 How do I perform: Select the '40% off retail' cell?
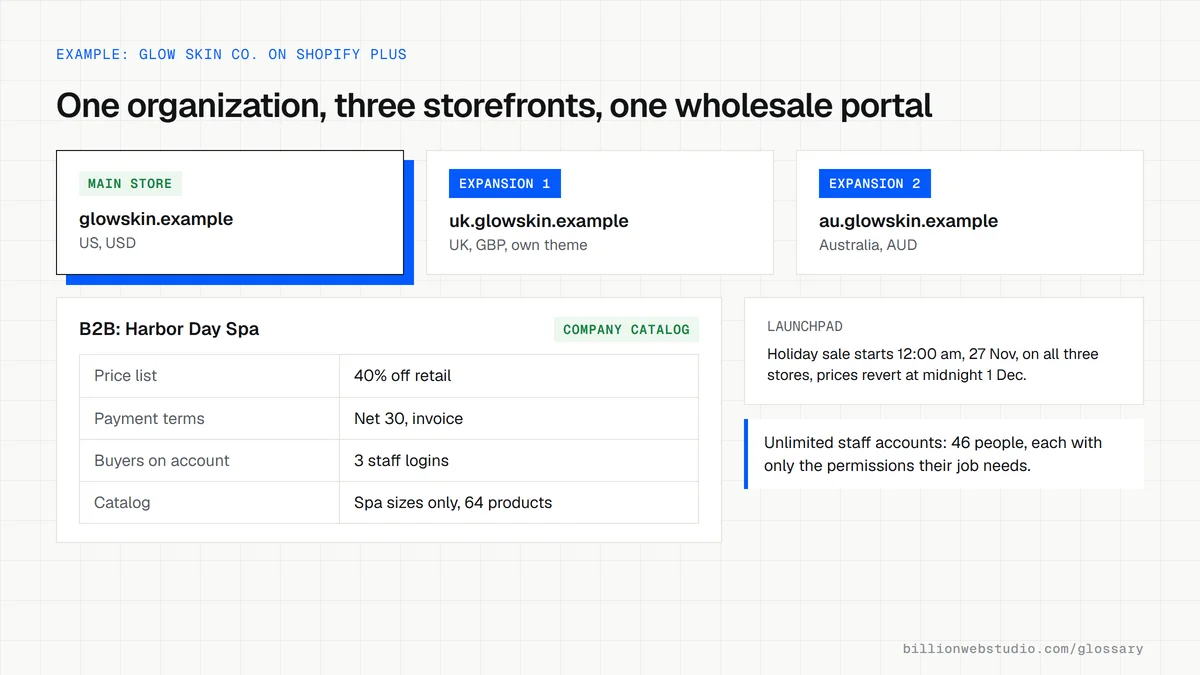pos(519,376)
